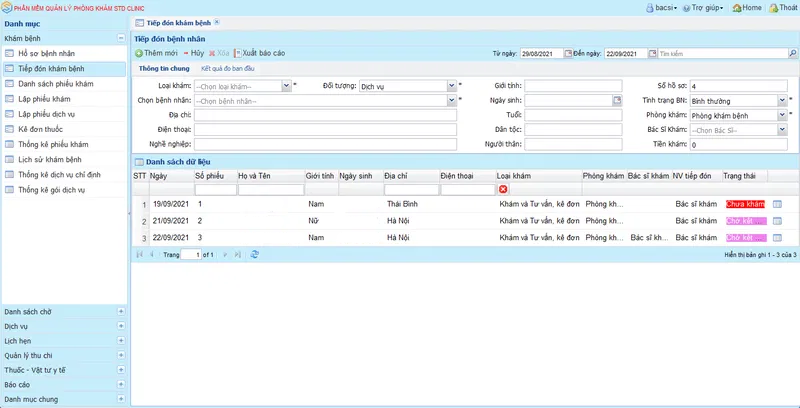
Task: Open the Ngày sinh calendar picker
Action: pos(617,101)
